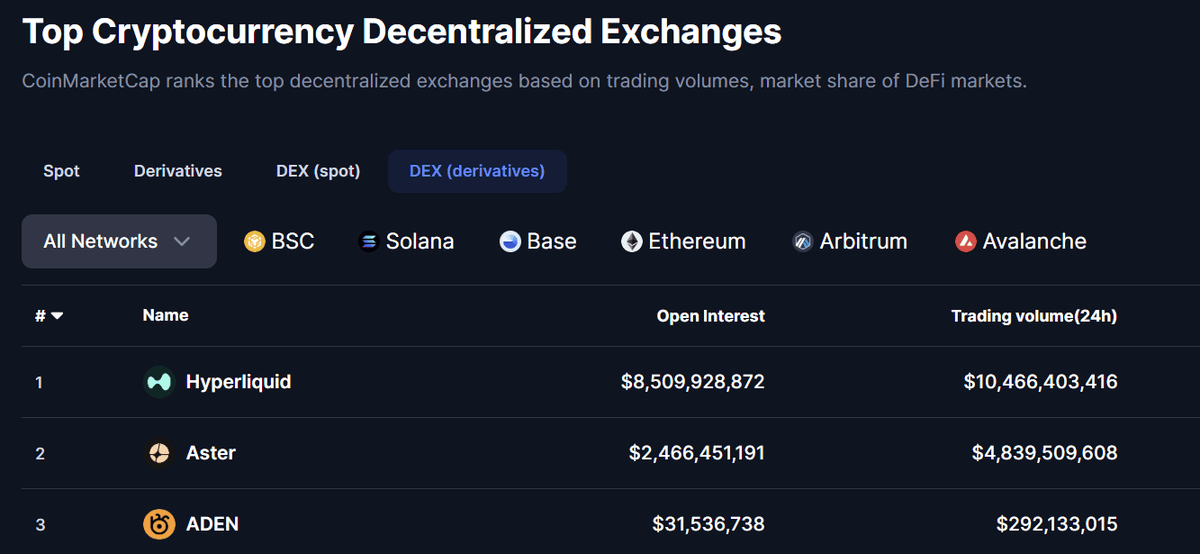This screenshot has height=554, width=1200.
Task: Open the Hyperliquid exchange link
Action: coord(239,382)
